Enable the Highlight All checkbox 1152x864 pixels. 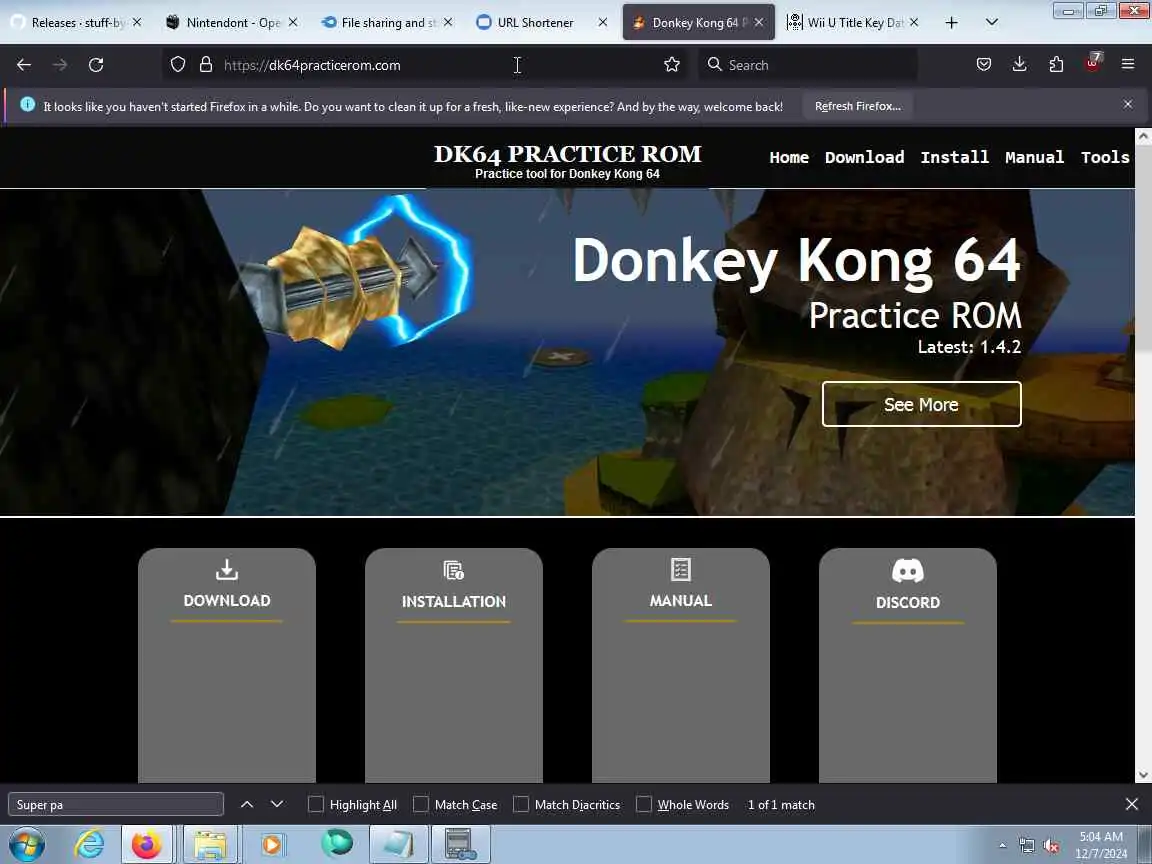(x=316, y=804)
